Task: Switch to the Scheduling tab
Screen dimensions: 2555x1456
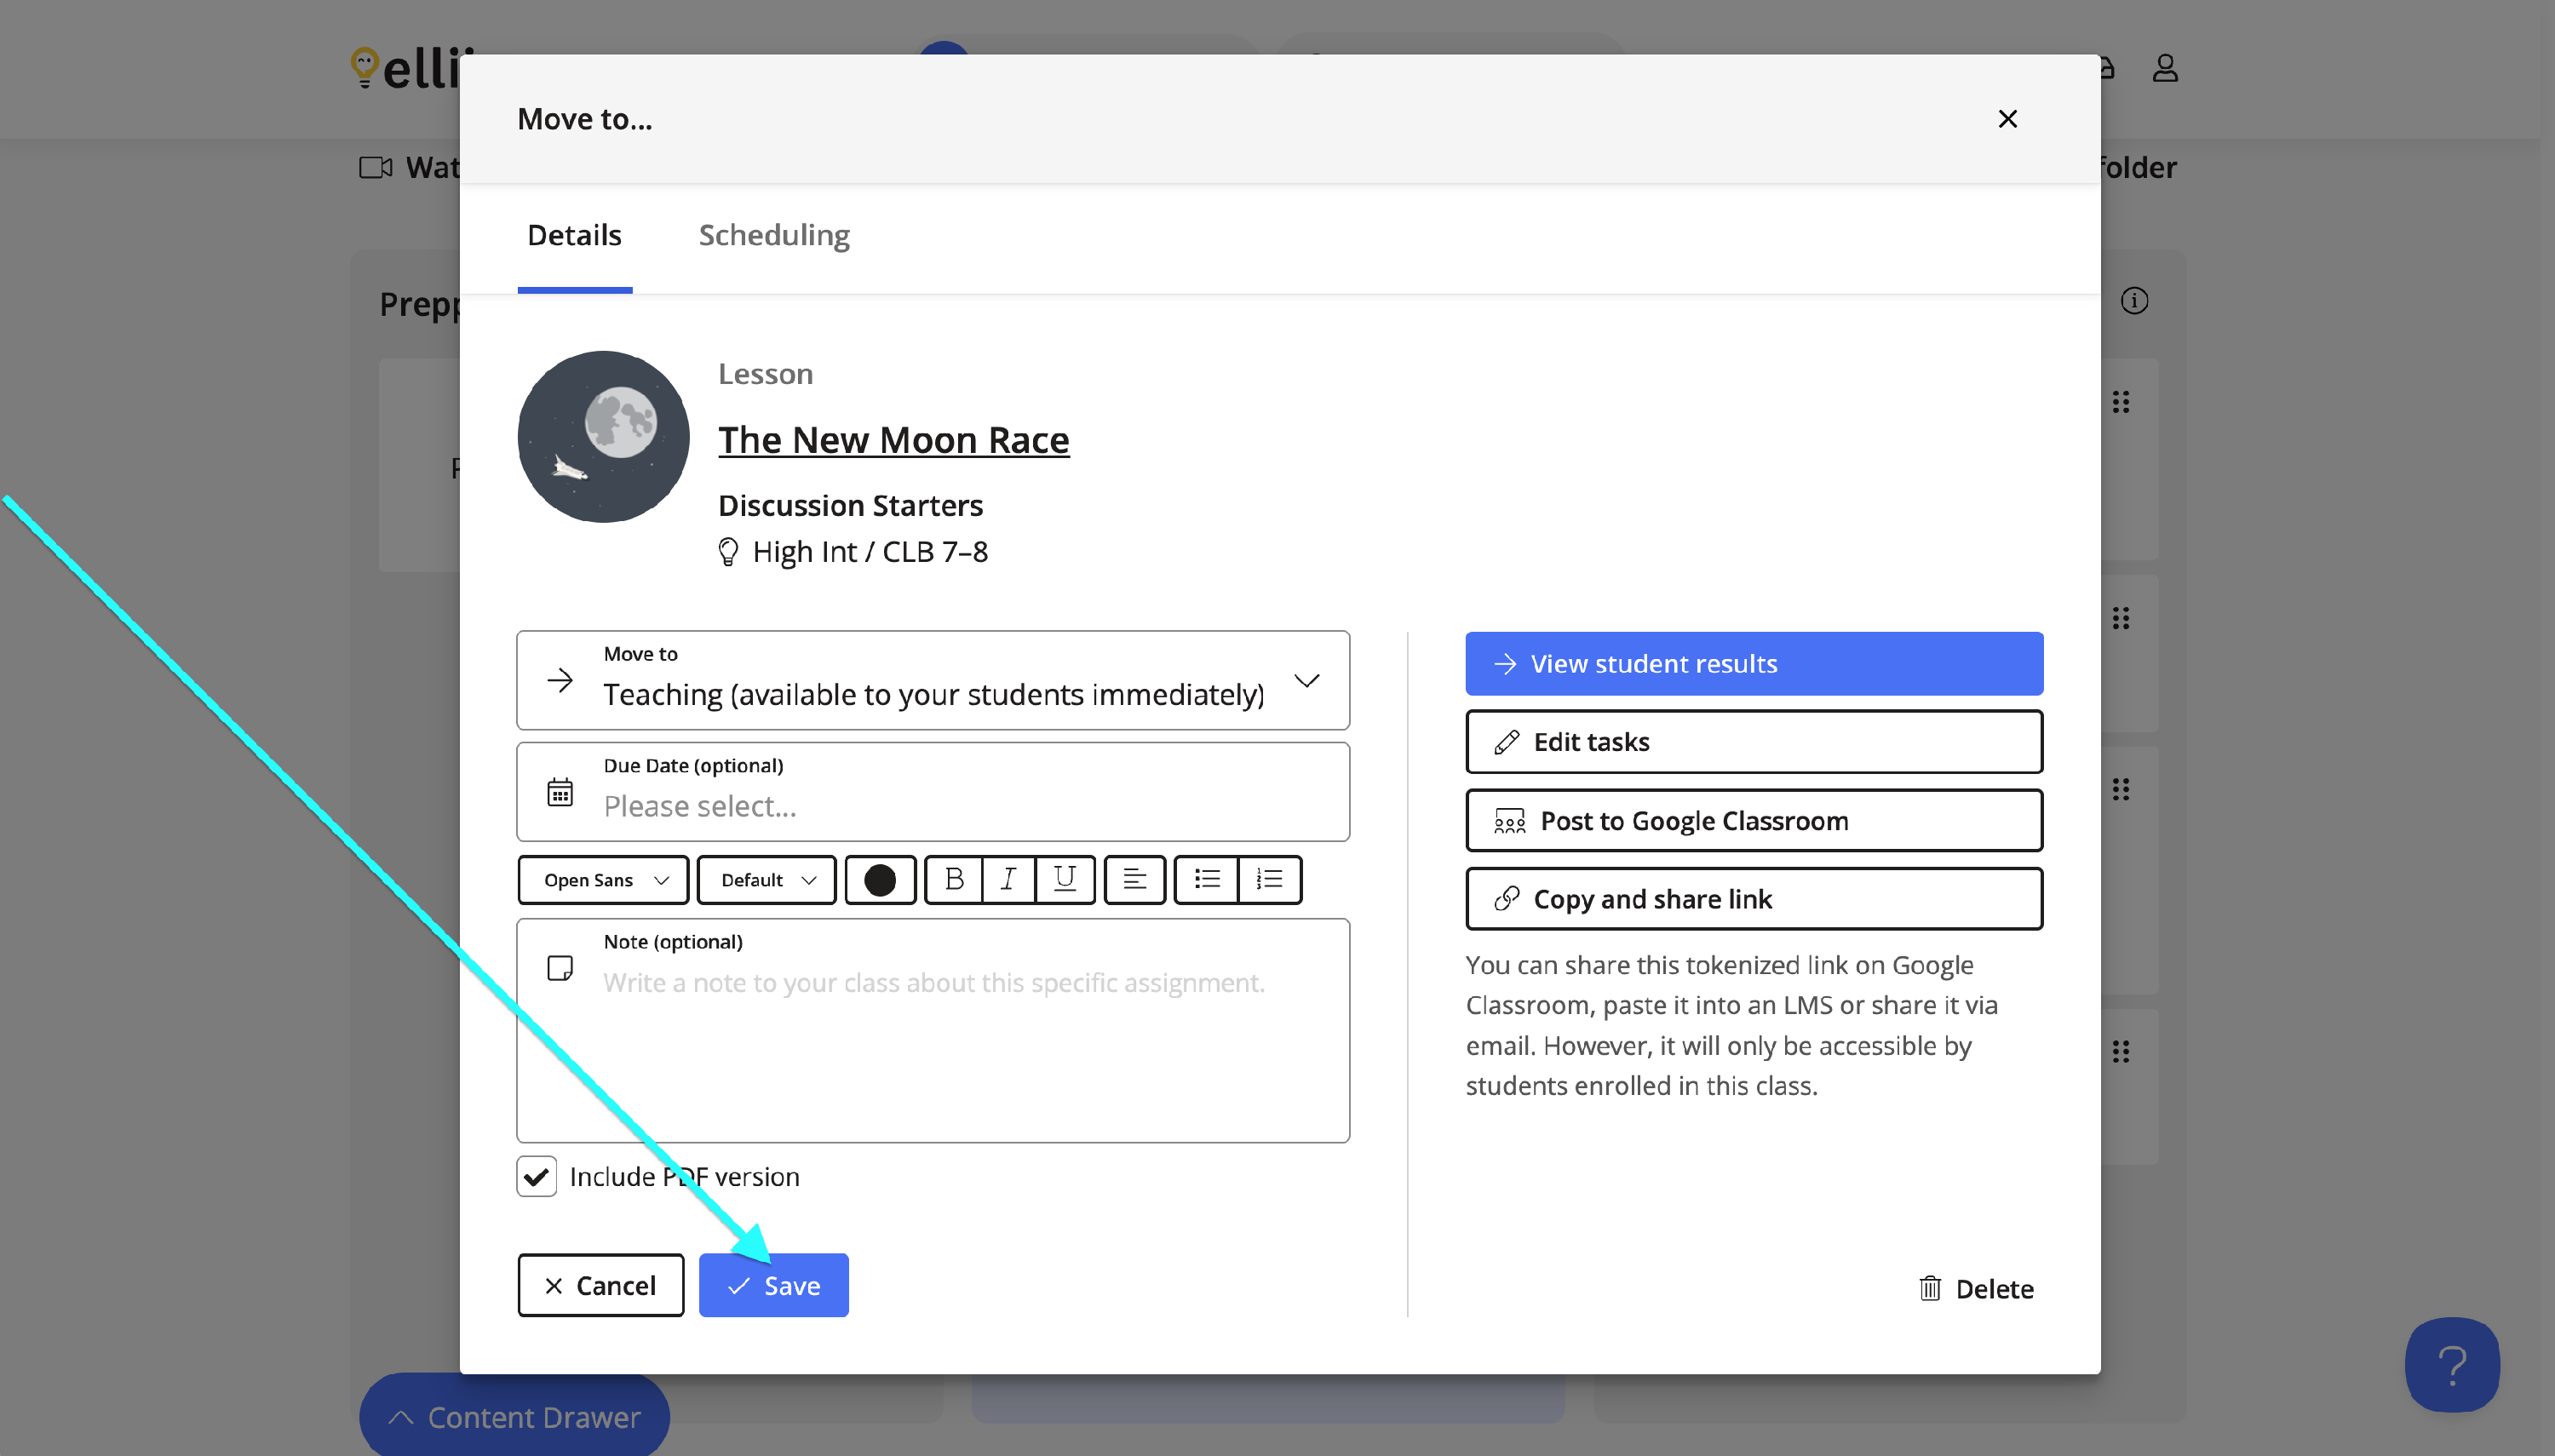Action: point(773,235)
